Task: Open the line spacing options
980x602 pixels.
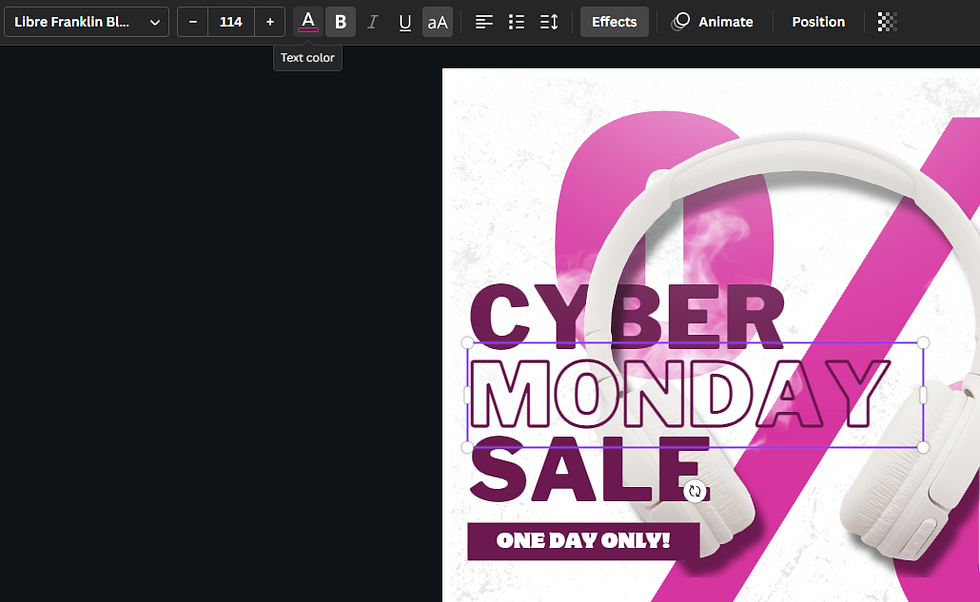Action: [x=549, y=22]
